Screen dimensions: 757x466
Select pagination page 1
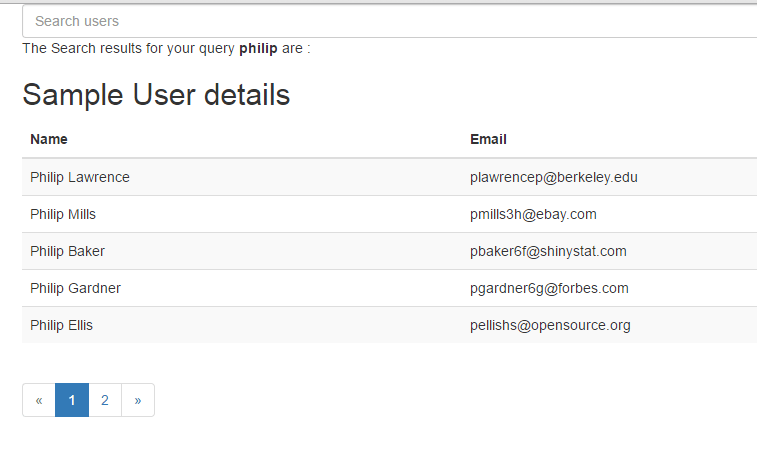click(72, 400)
